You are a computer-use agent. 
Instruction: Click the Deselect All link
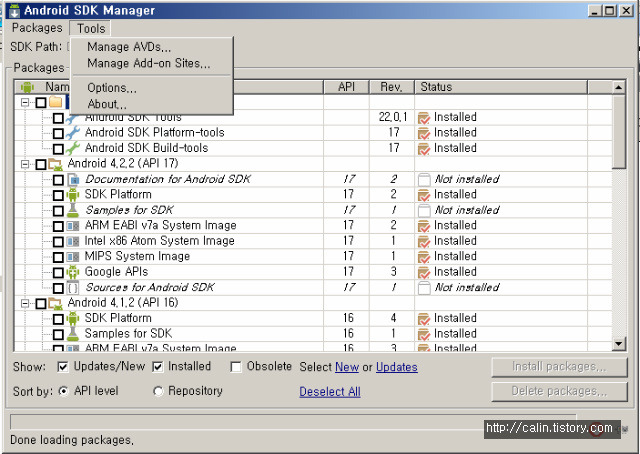[x=330, y=392]
